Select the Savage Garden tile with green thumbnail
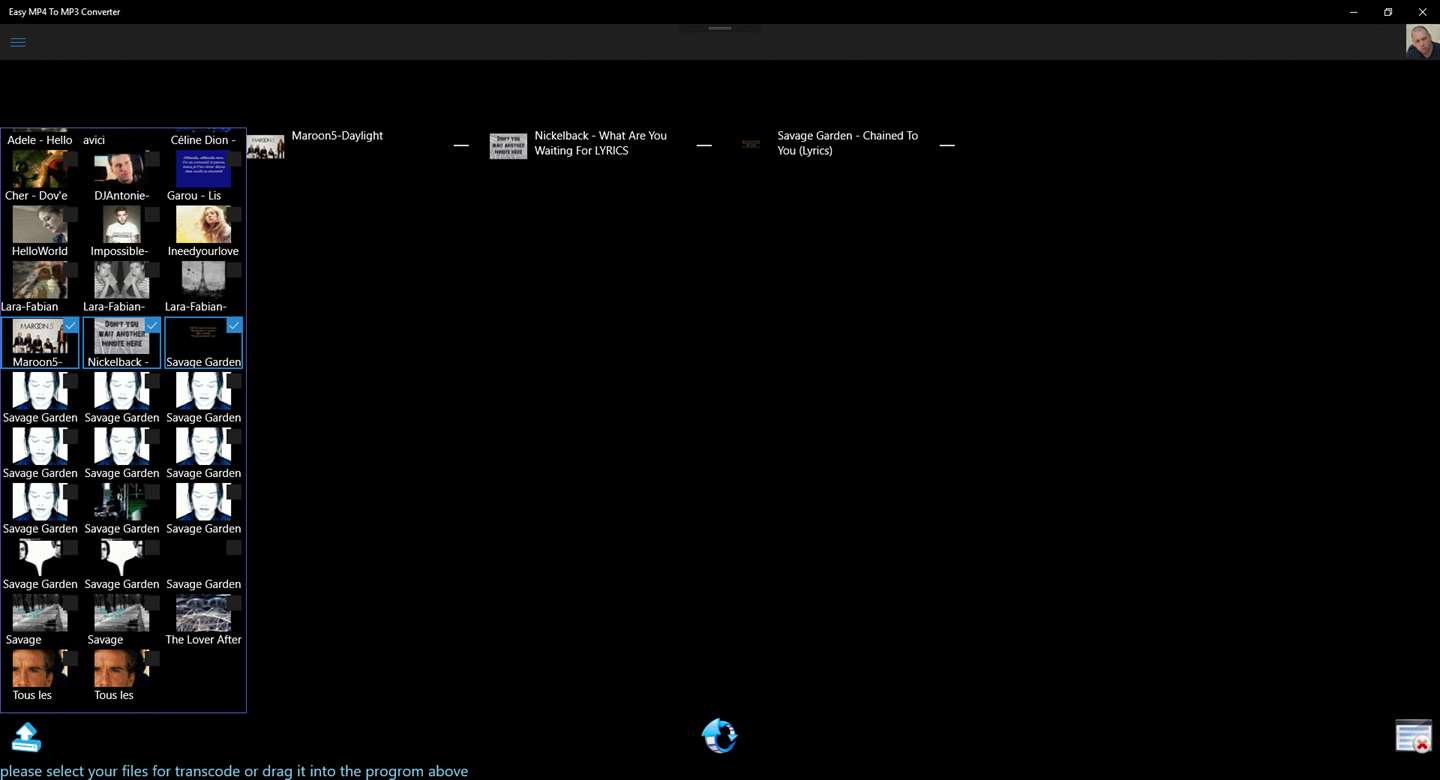The height and width of the screenshot is (780, 1440). tap(121, 502)
